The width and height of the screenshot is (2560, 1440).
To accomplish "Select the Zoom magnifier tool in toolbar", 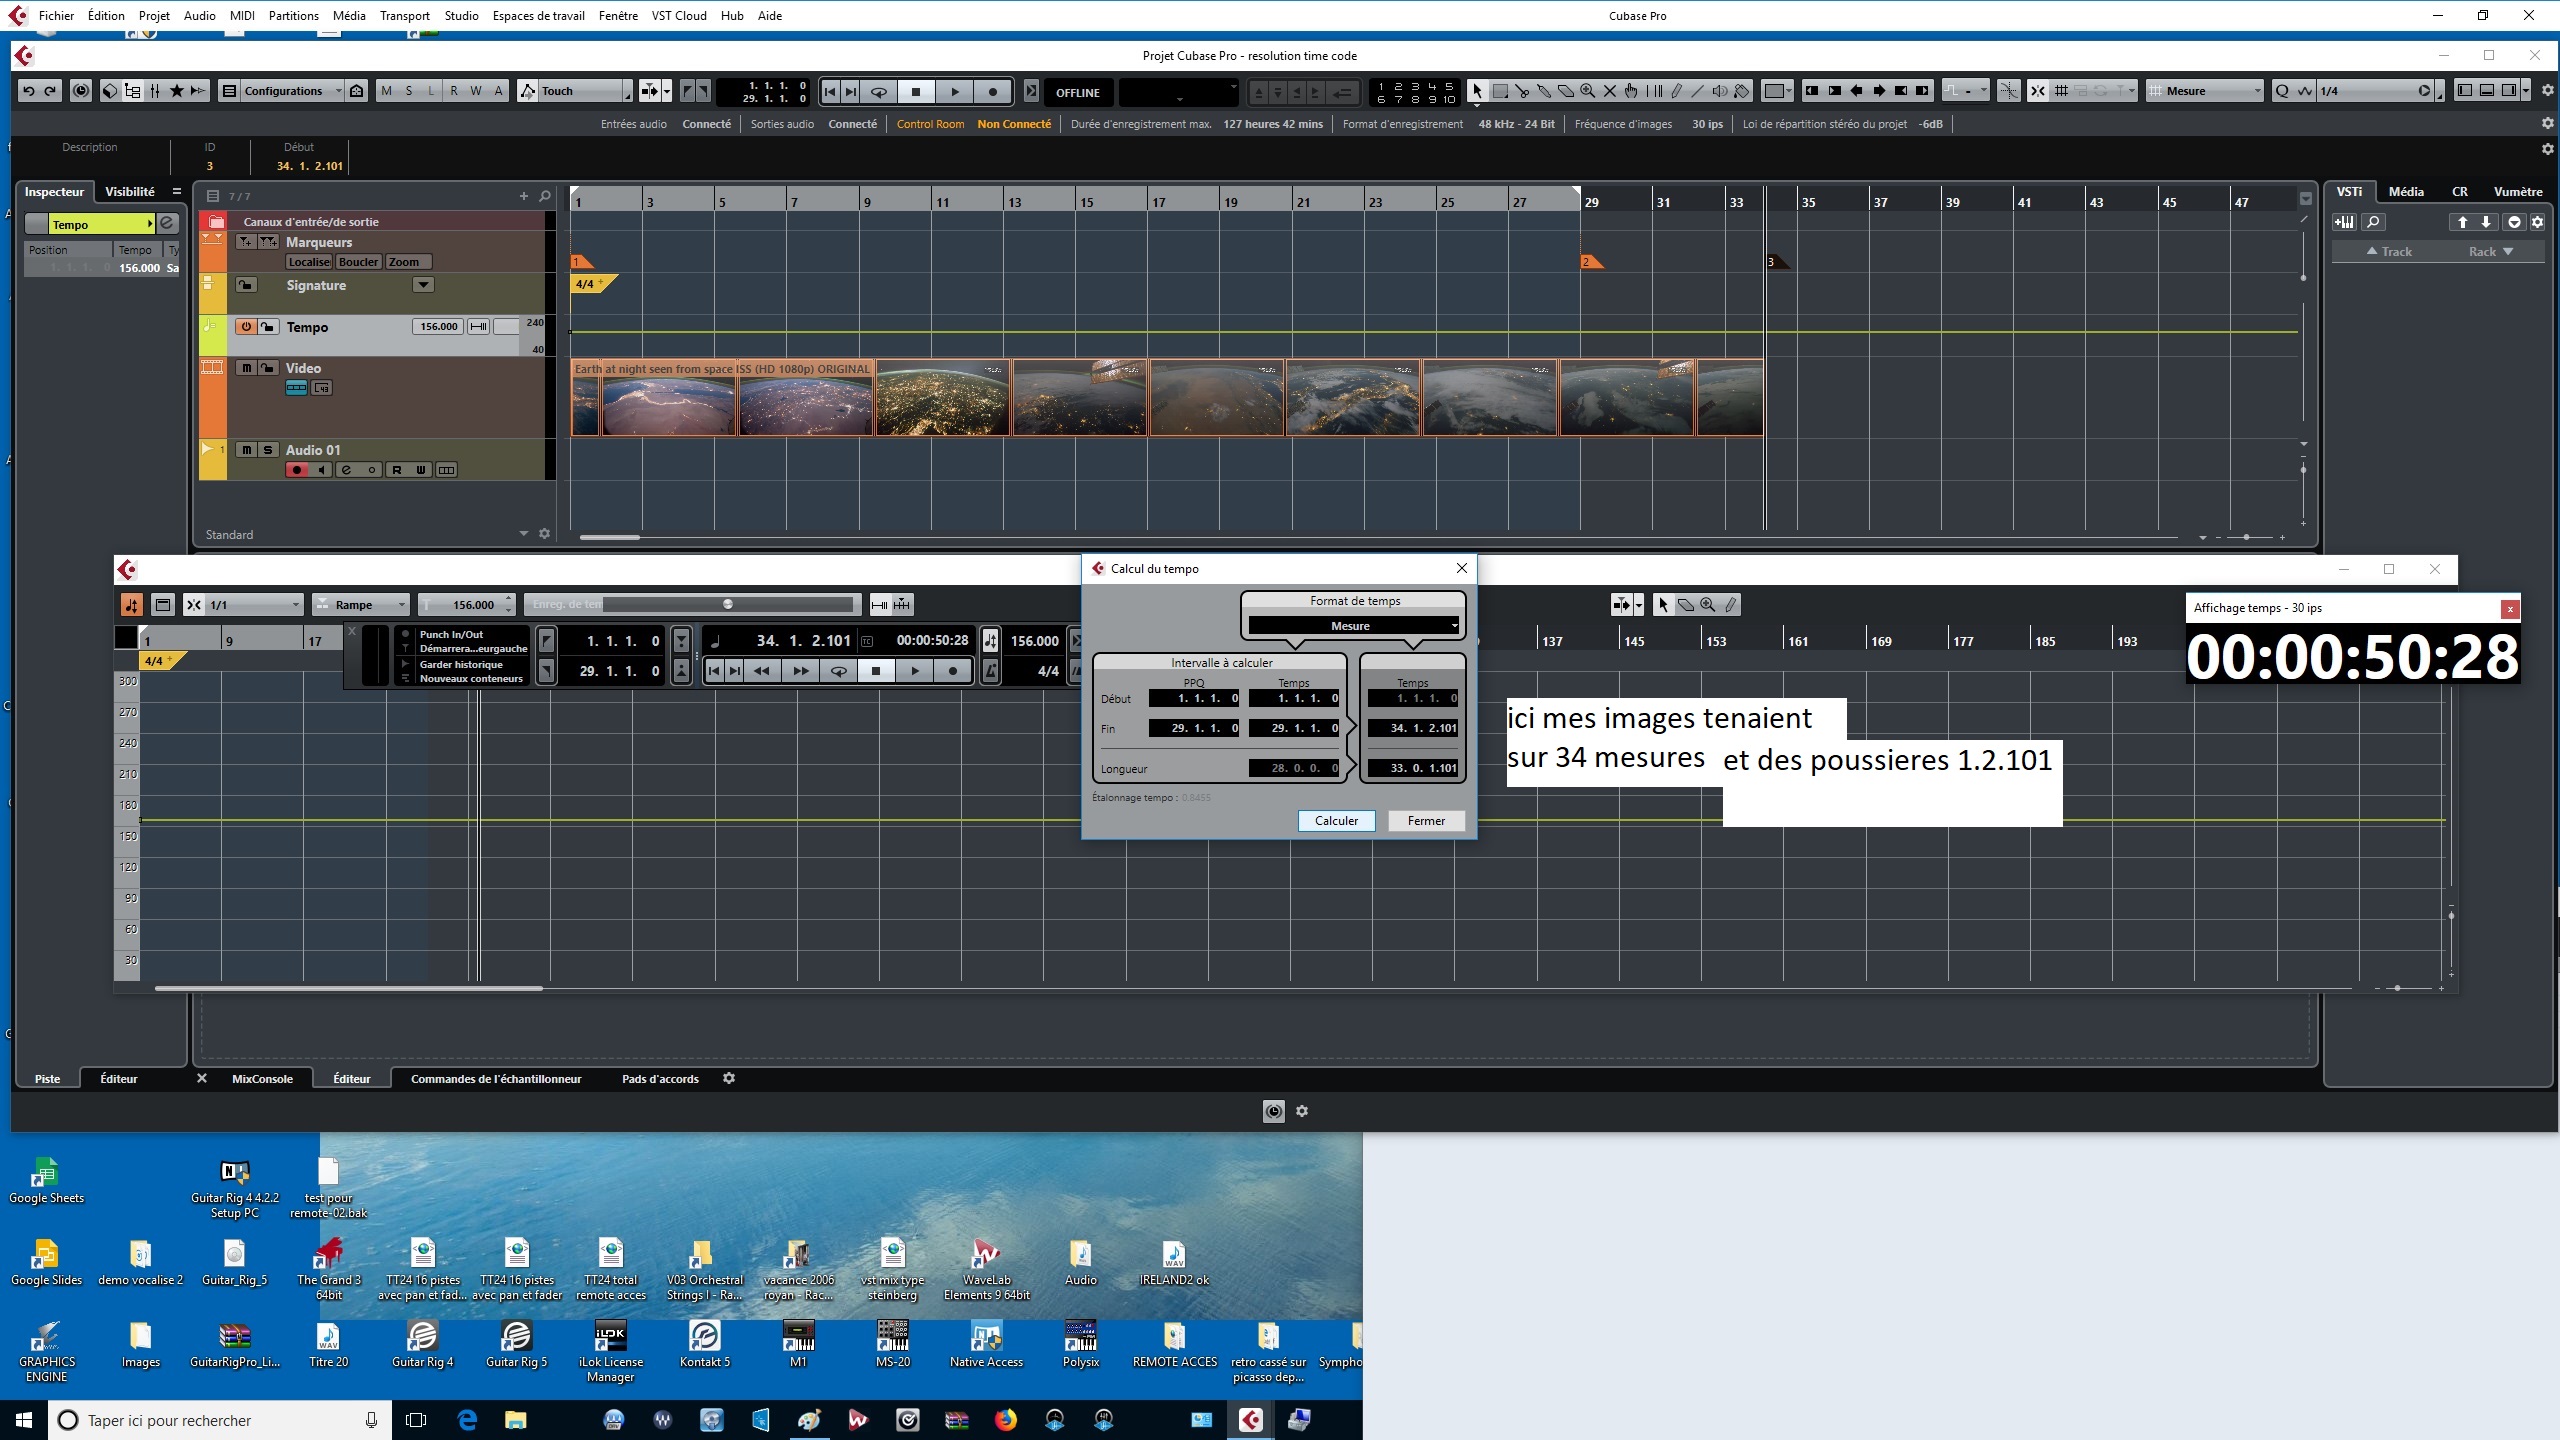I will [1587, 91].
